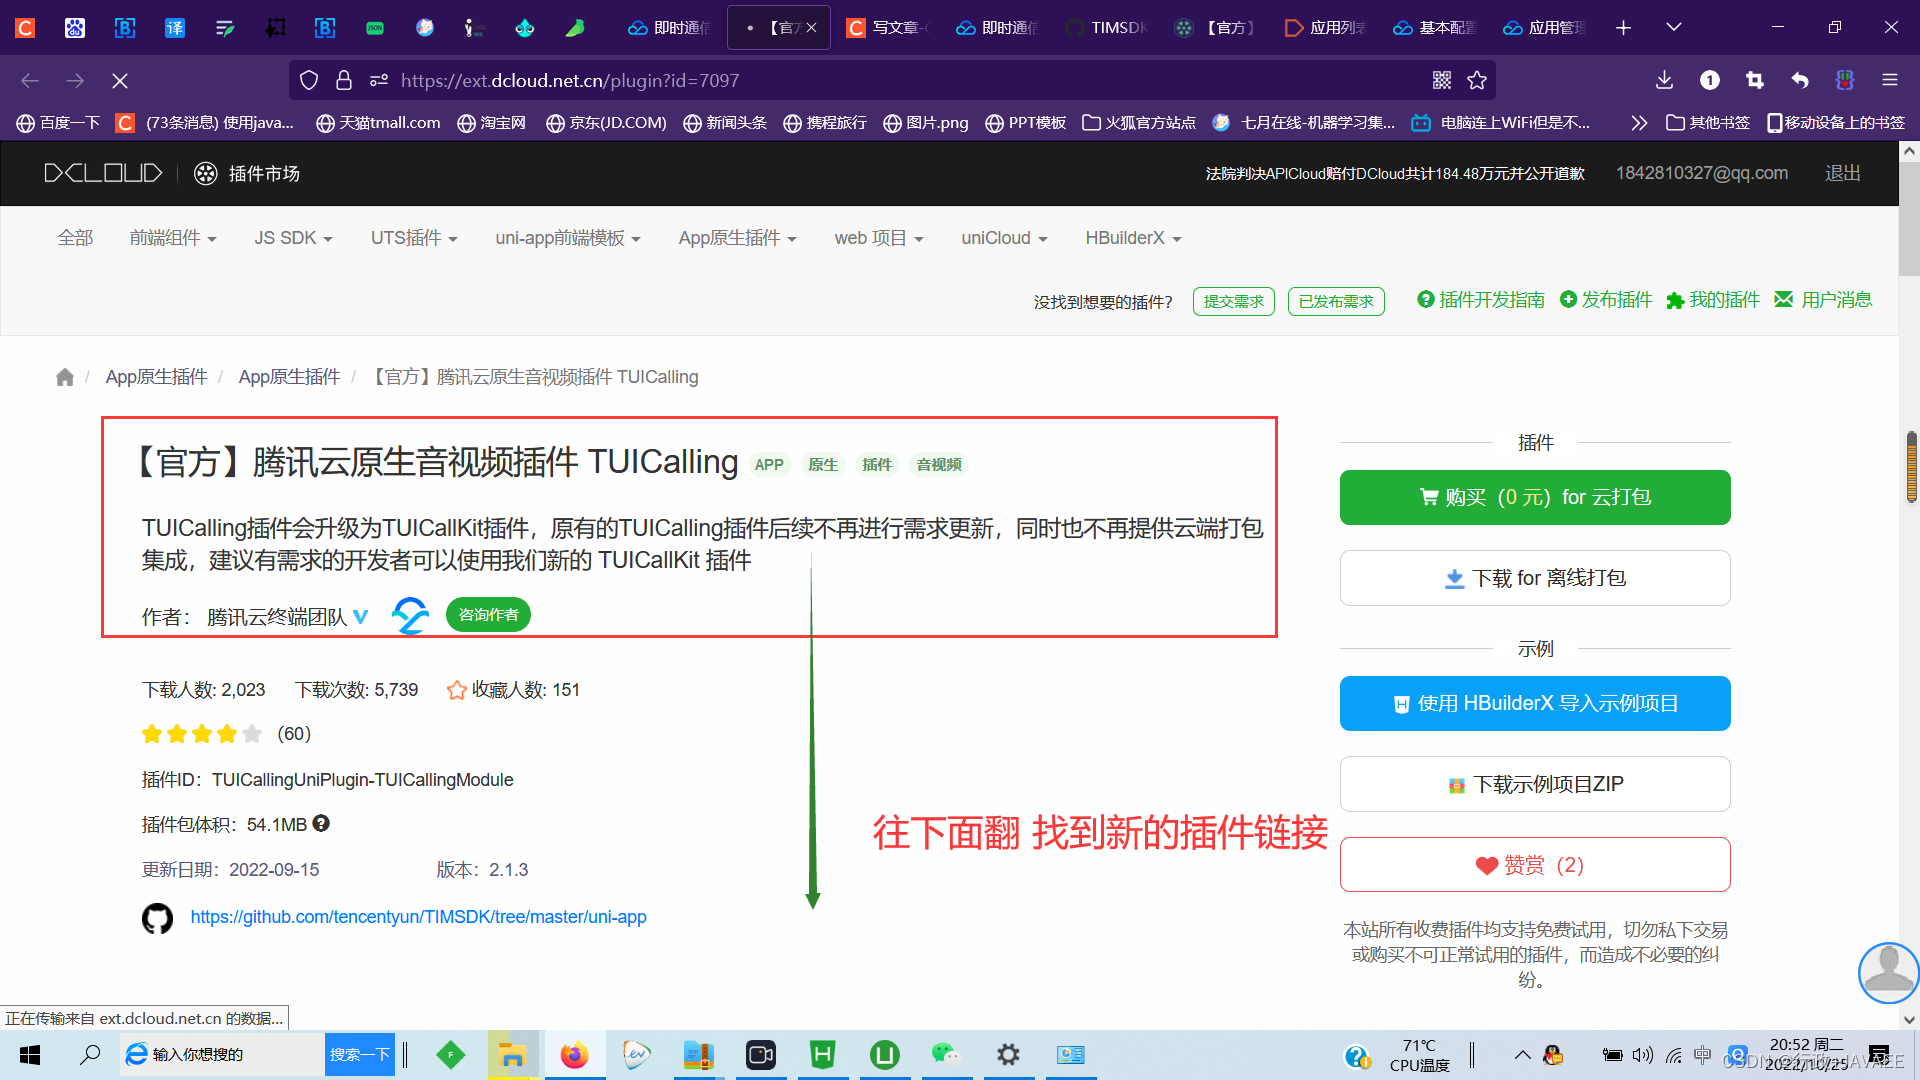Show hidden system tray icons
The width and height of the screenshot is (1920, 1080).
coord(1522,1055)
